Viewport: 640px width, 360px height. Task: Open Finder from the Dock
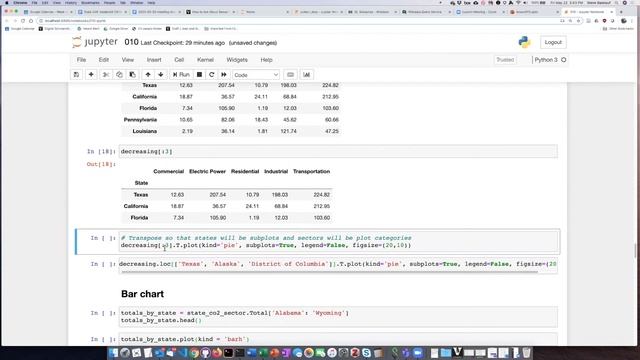113,353
